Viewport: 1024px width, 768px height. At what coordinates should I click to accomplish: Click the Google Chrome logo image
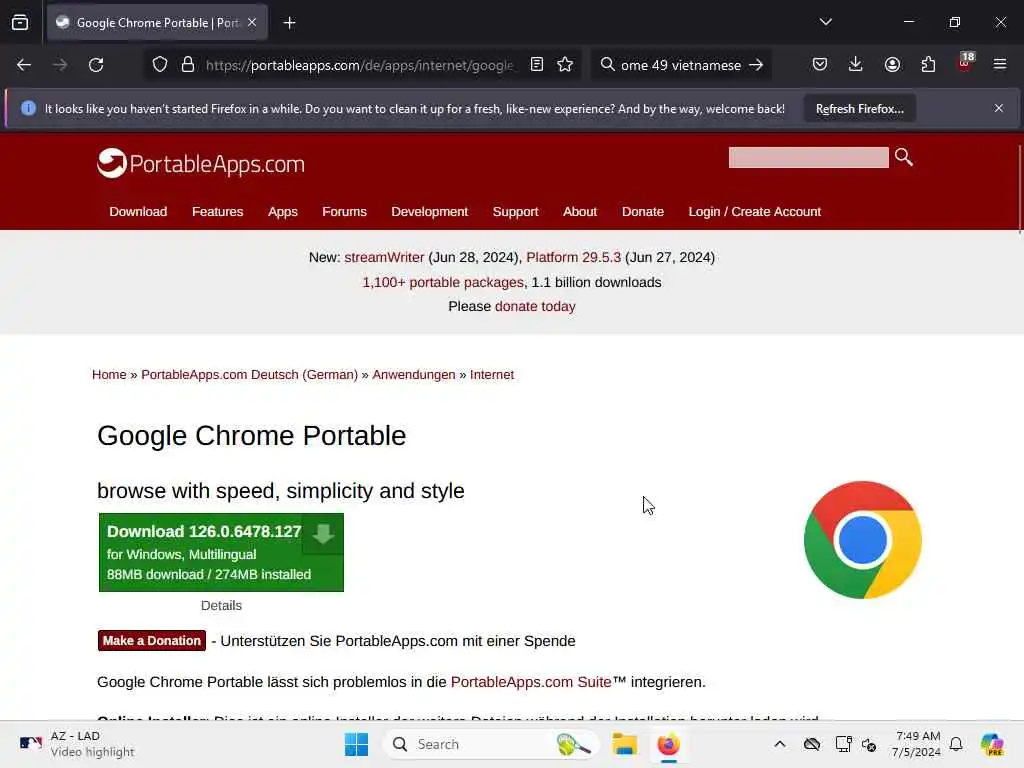click(x=863, y=540)
